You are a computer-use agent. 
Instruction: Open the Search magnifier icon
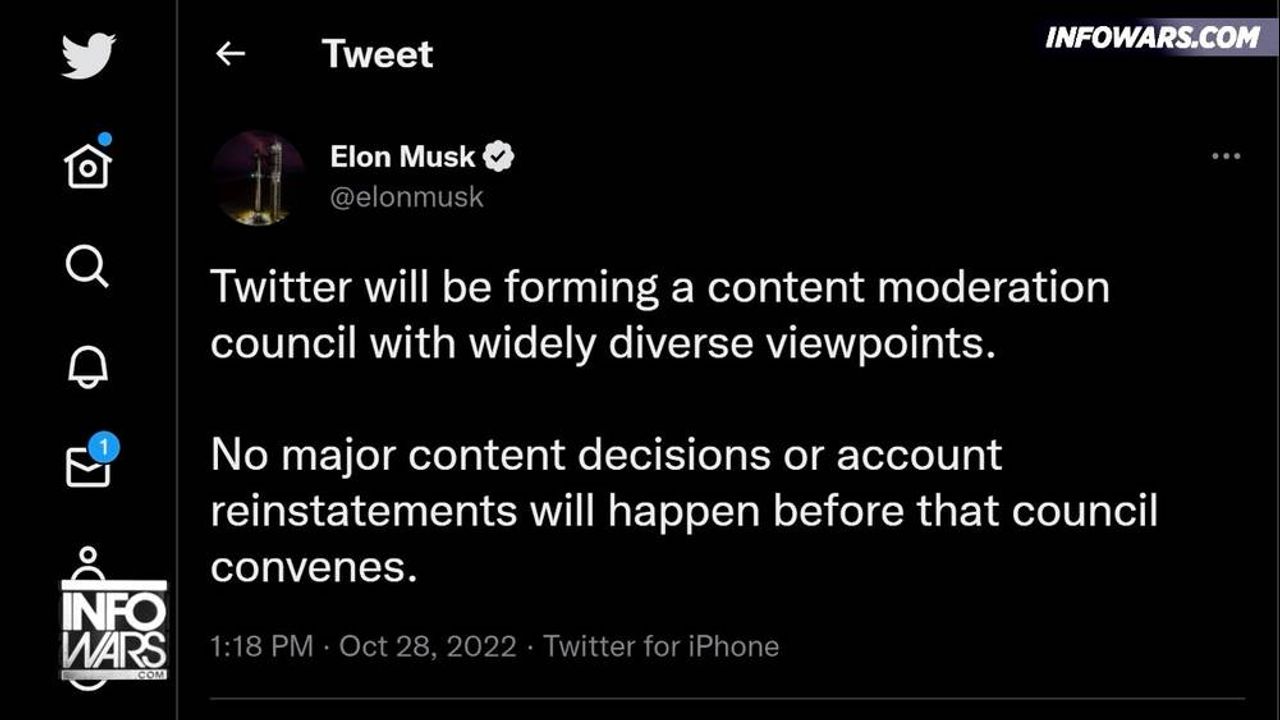[x=87, y=267]
